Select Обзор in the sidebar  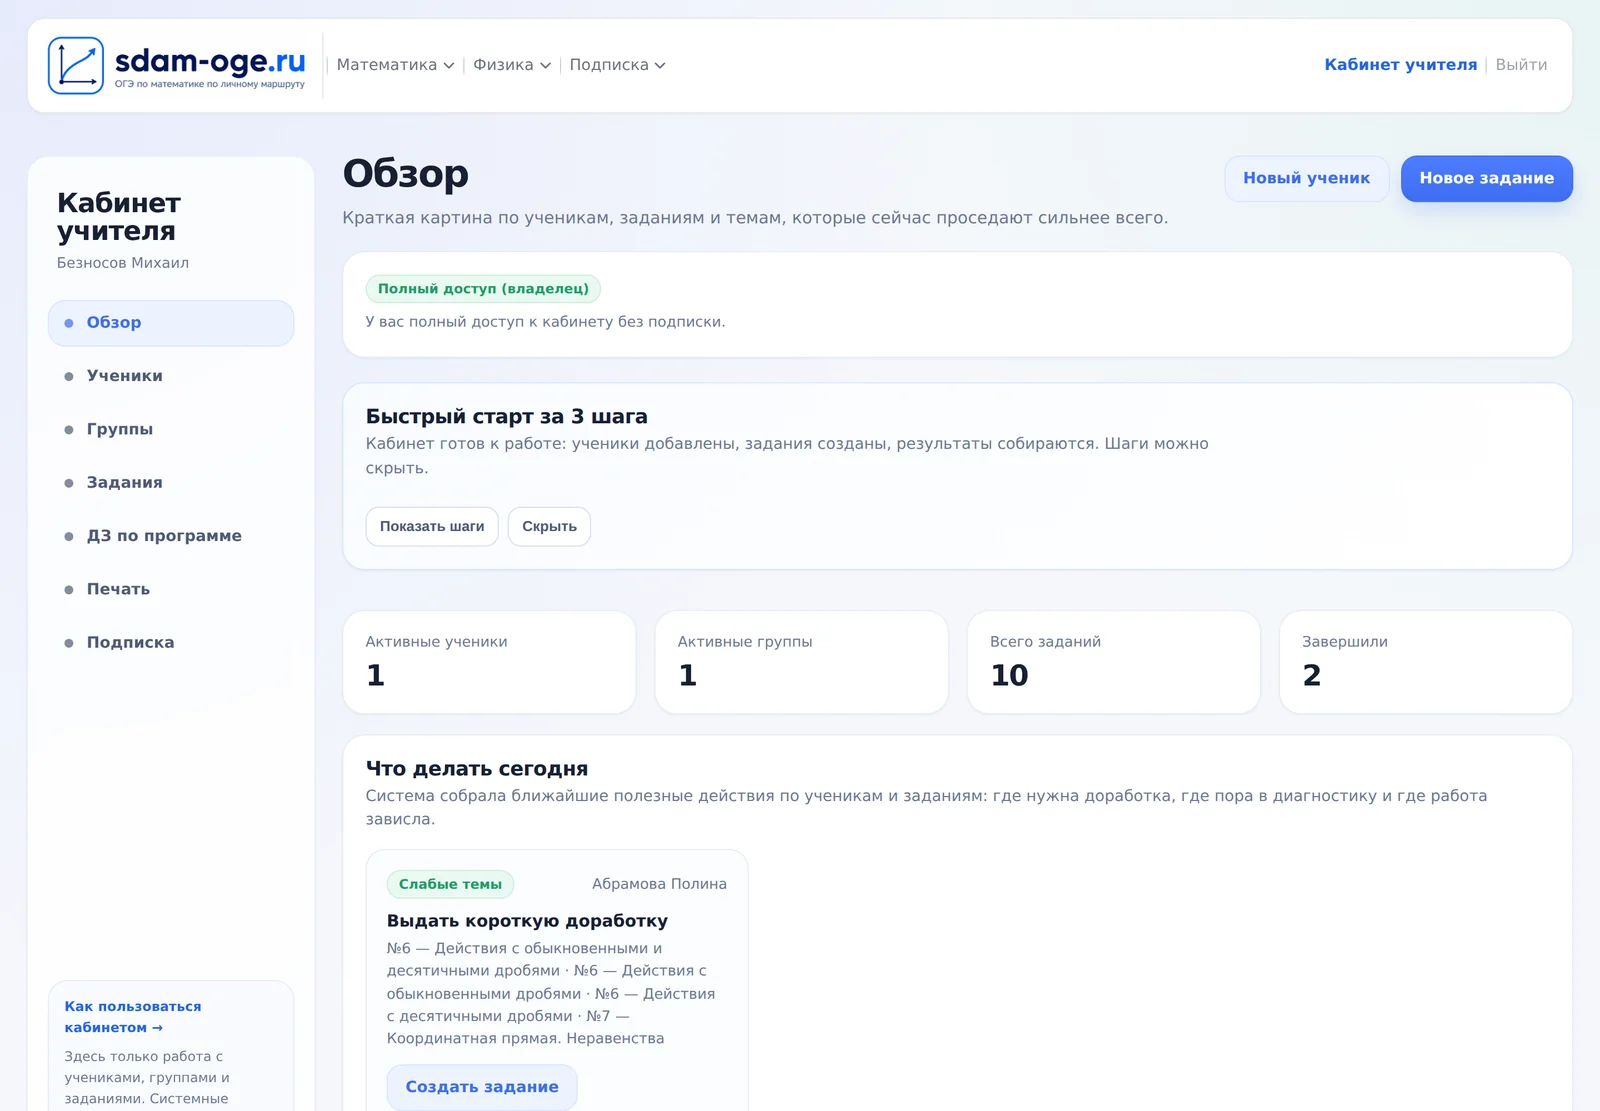171,323
